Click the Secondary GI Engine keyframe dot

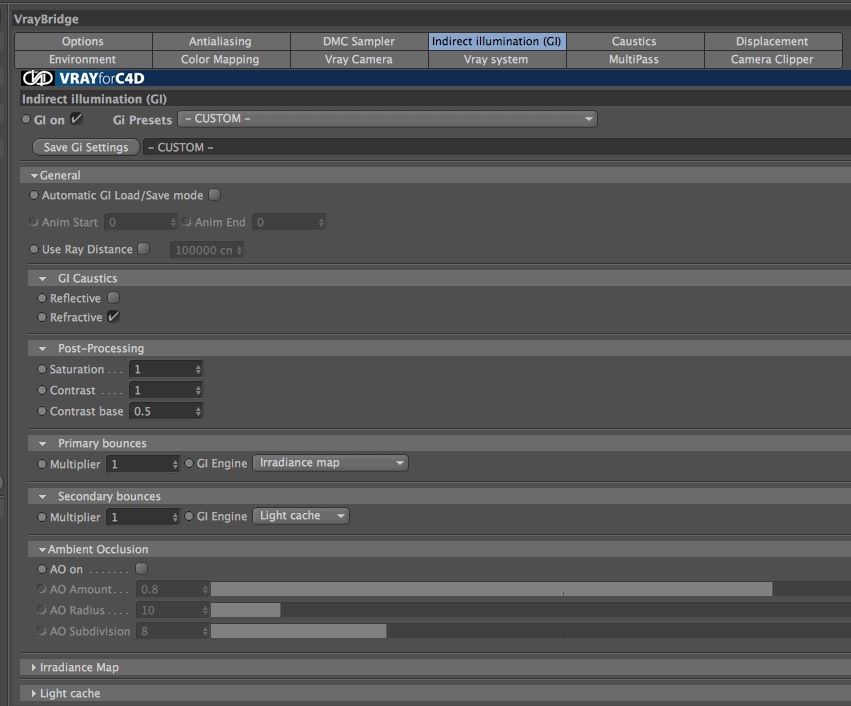(189, 516)
